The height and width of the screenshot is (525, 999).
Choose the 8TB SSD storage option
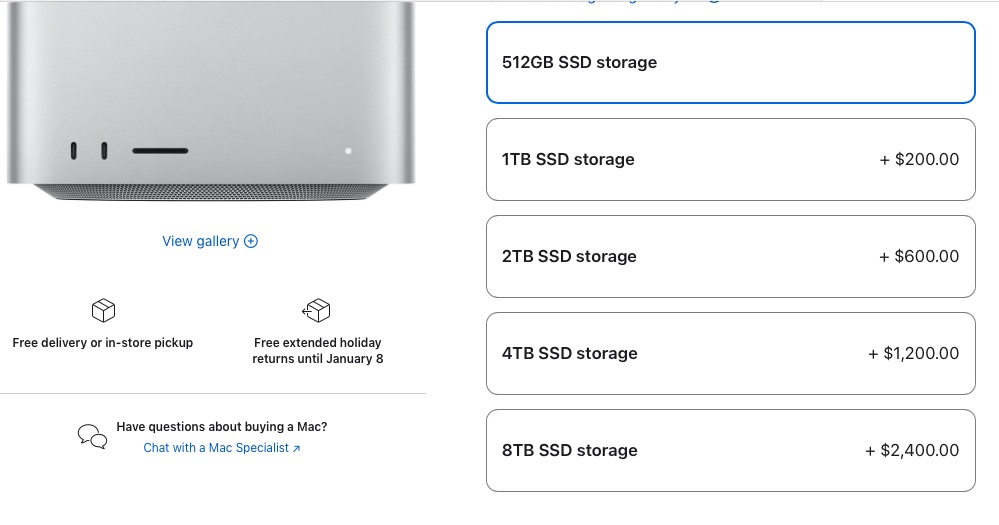point(731,450)
